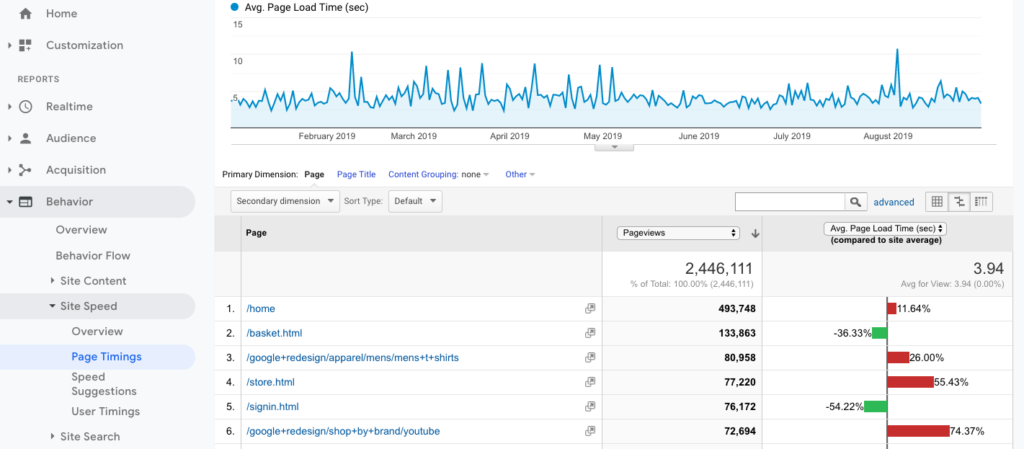Viewport: 1024px width, 449px height.
Task: Click the Audience person icon
Action: (25, 138)
